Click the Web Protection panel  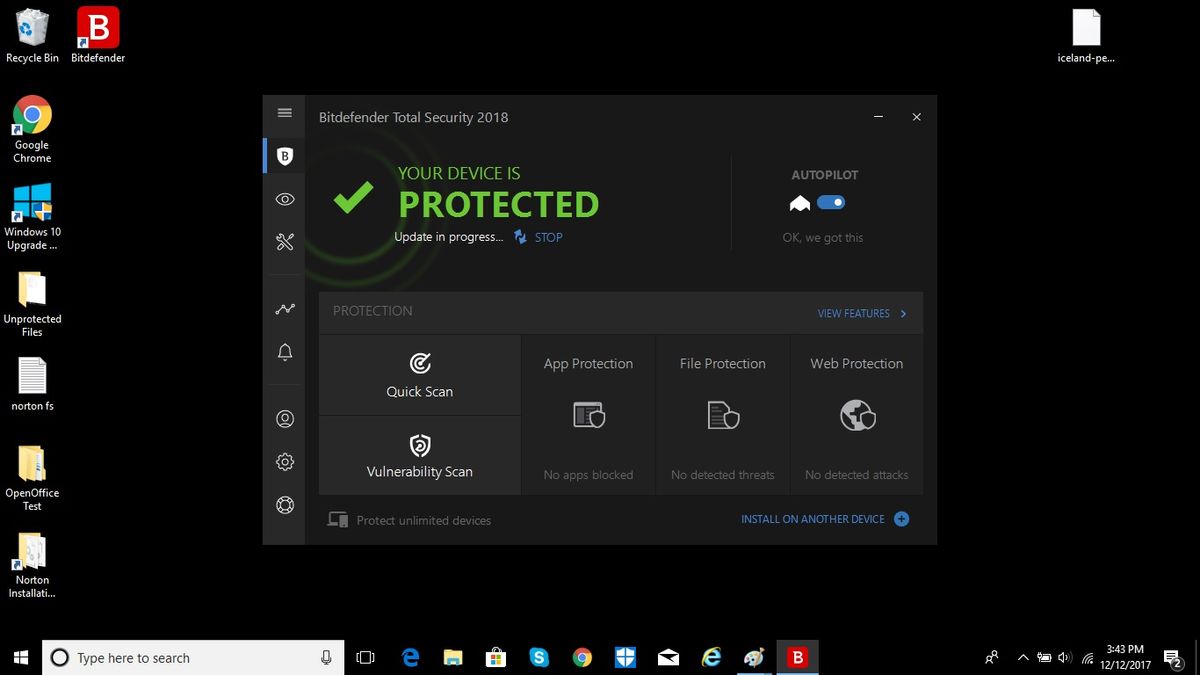click(x=857, y=415)
